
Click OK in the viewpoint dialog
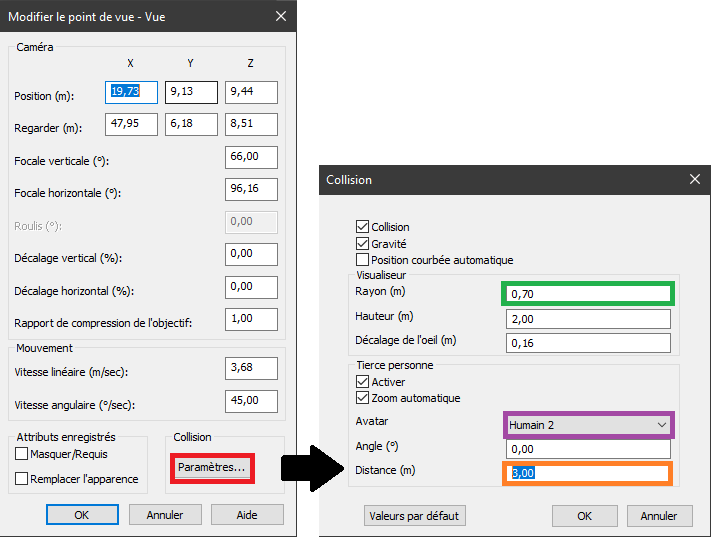click(84, 514)
